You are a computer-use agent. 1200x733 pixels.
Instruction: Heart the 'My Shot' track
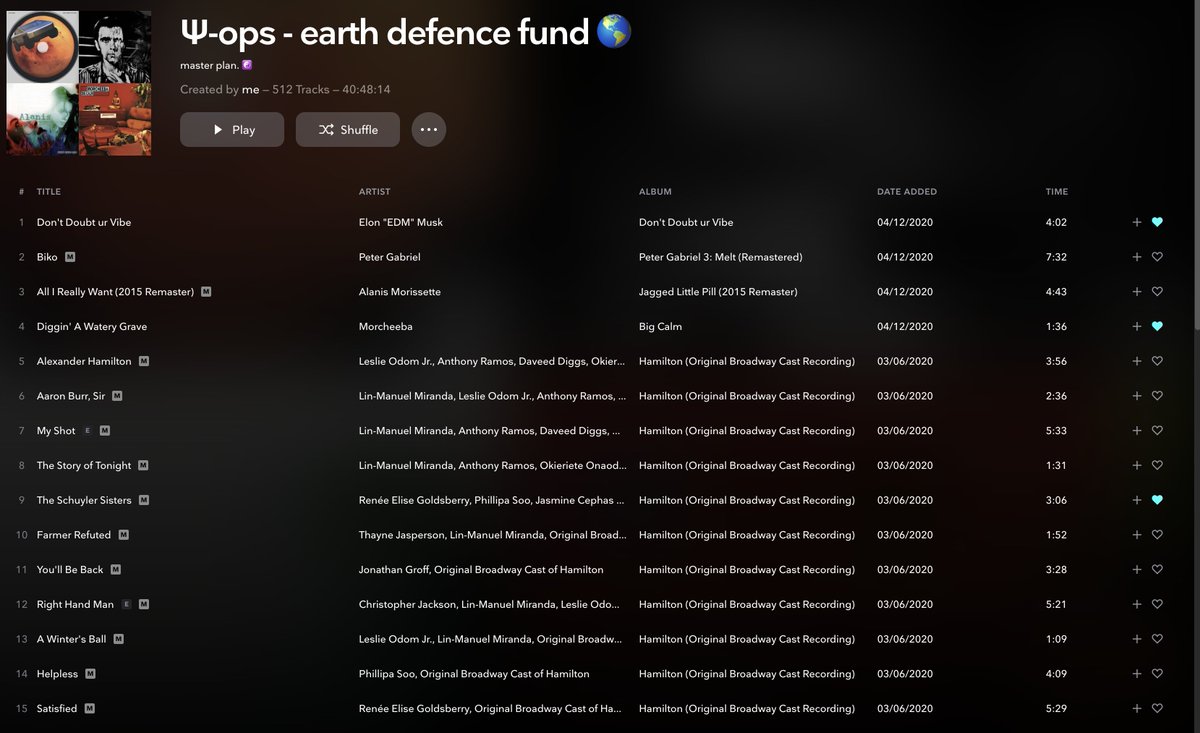pos(1157,431)
